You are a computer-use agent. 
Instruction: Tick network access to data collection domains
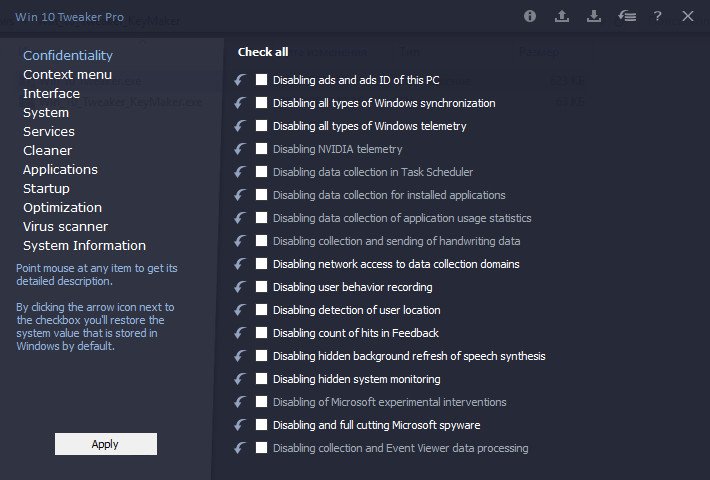click(261, 264)
